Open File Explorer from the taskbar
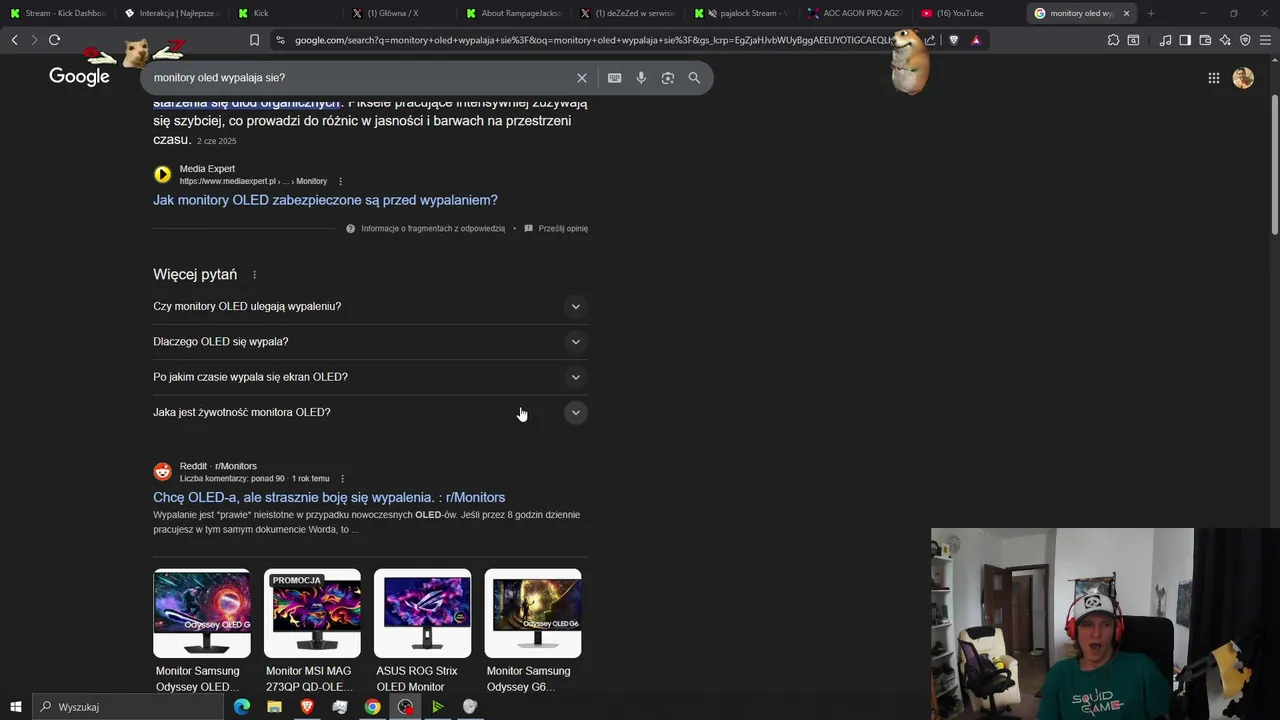Screen dimensions: 1280x720 coord(274,707)
